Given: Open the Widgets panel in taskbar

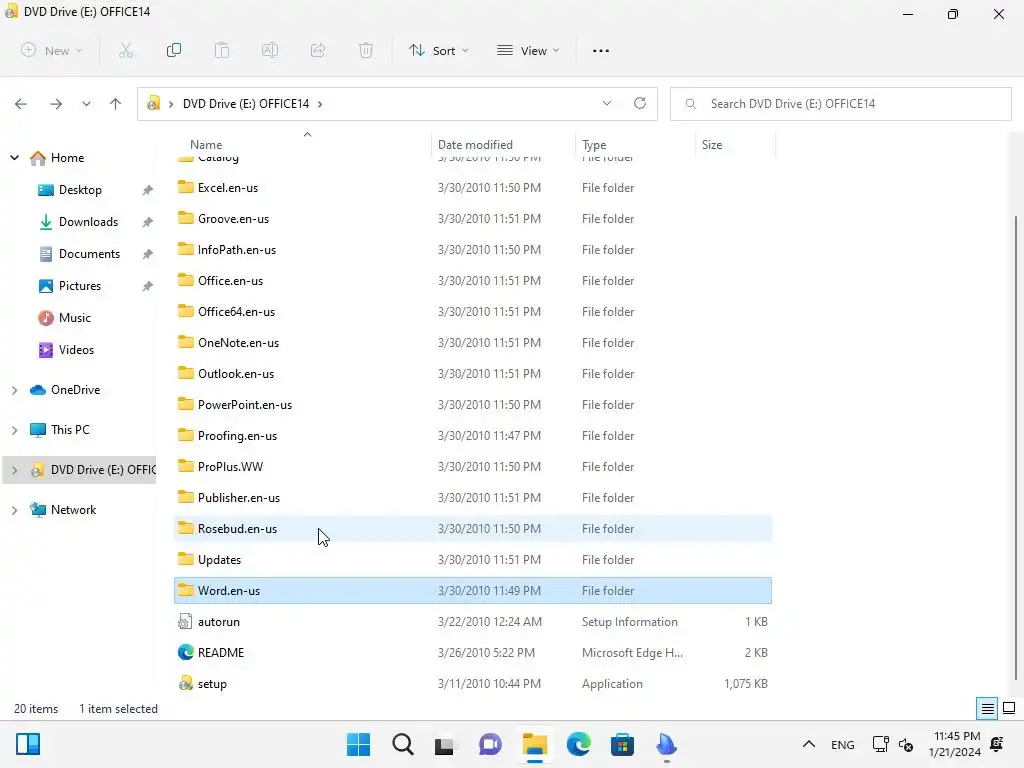Looking at the screenshot, I should [x=28, y=744].
